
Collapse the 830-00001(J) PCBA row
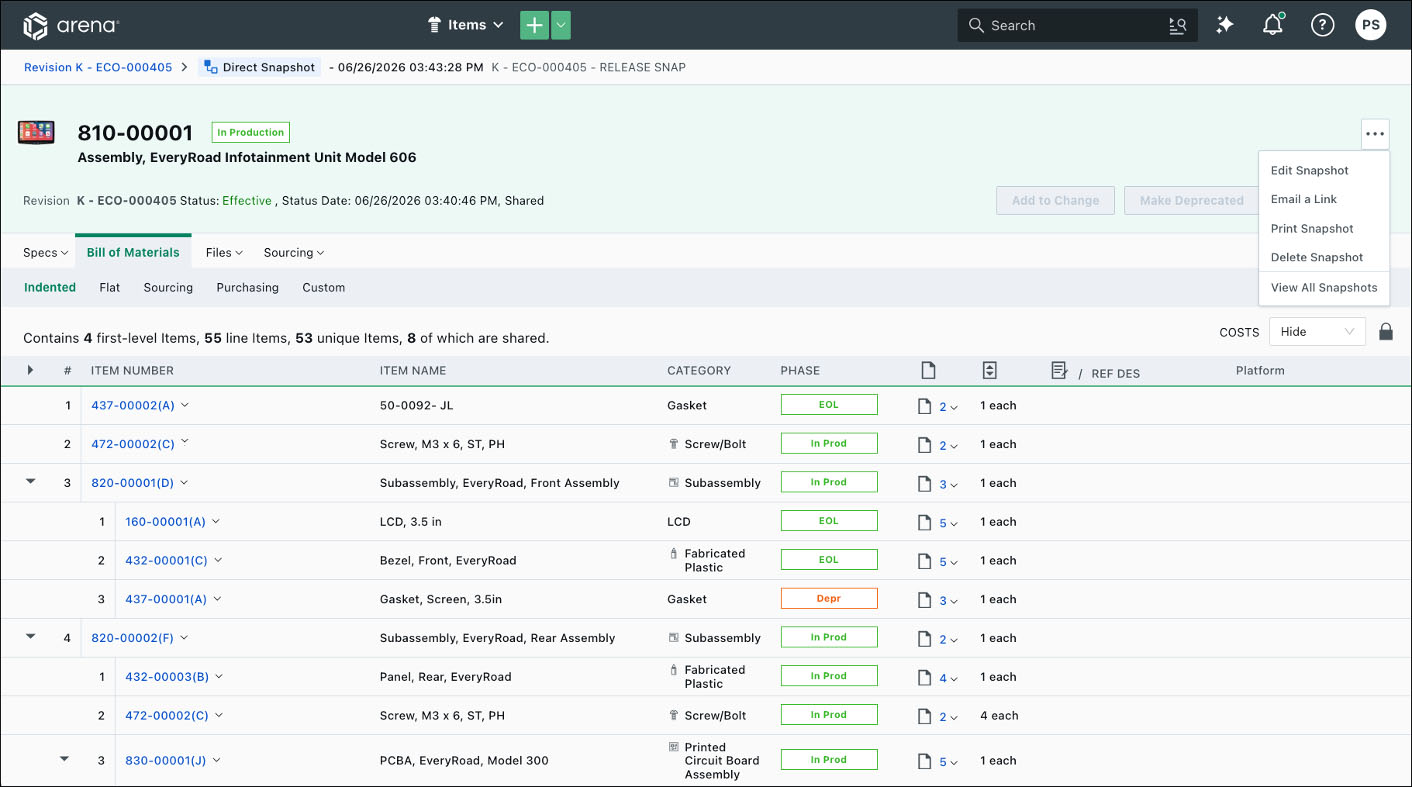point(65,760)
